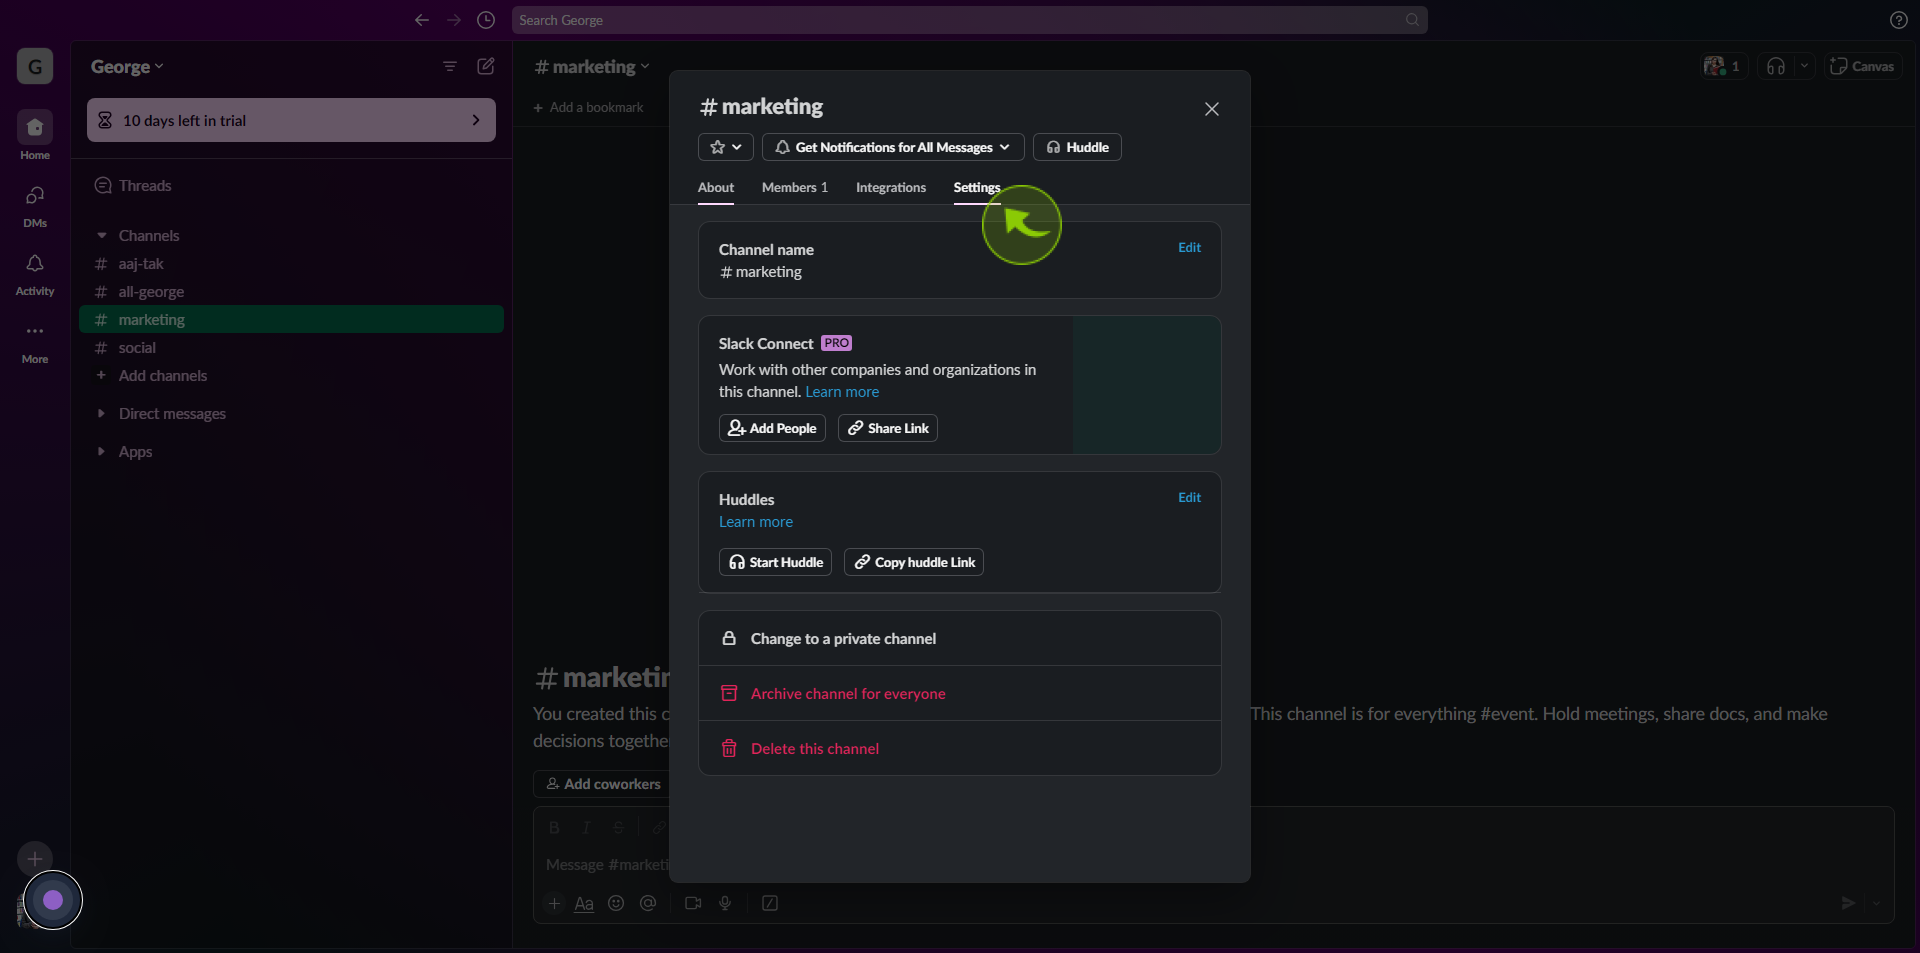Click the Start Huddle button
The height and width of the screenshot is (953, 1920).
(775, 562)
